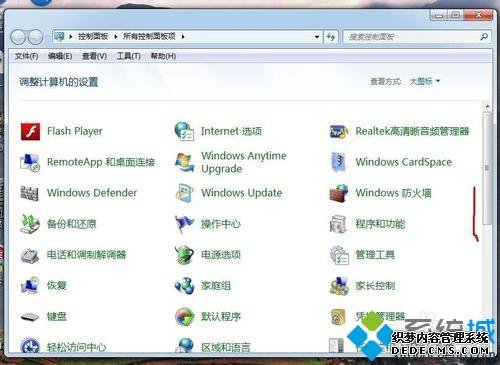Open the 轻松访问中心 icon
This screenshot has height=365, width=500.
click(30, 345)
